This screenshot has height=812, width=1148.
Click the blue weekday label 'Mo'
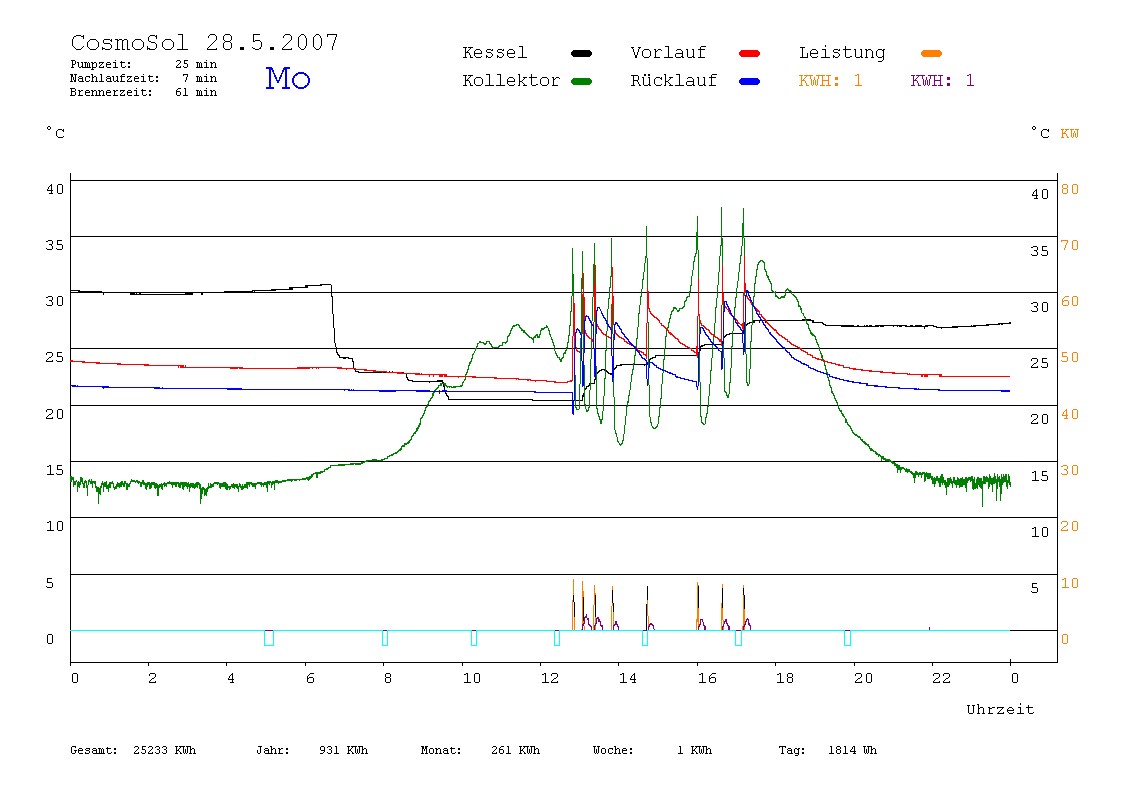[x=288, y=78]
